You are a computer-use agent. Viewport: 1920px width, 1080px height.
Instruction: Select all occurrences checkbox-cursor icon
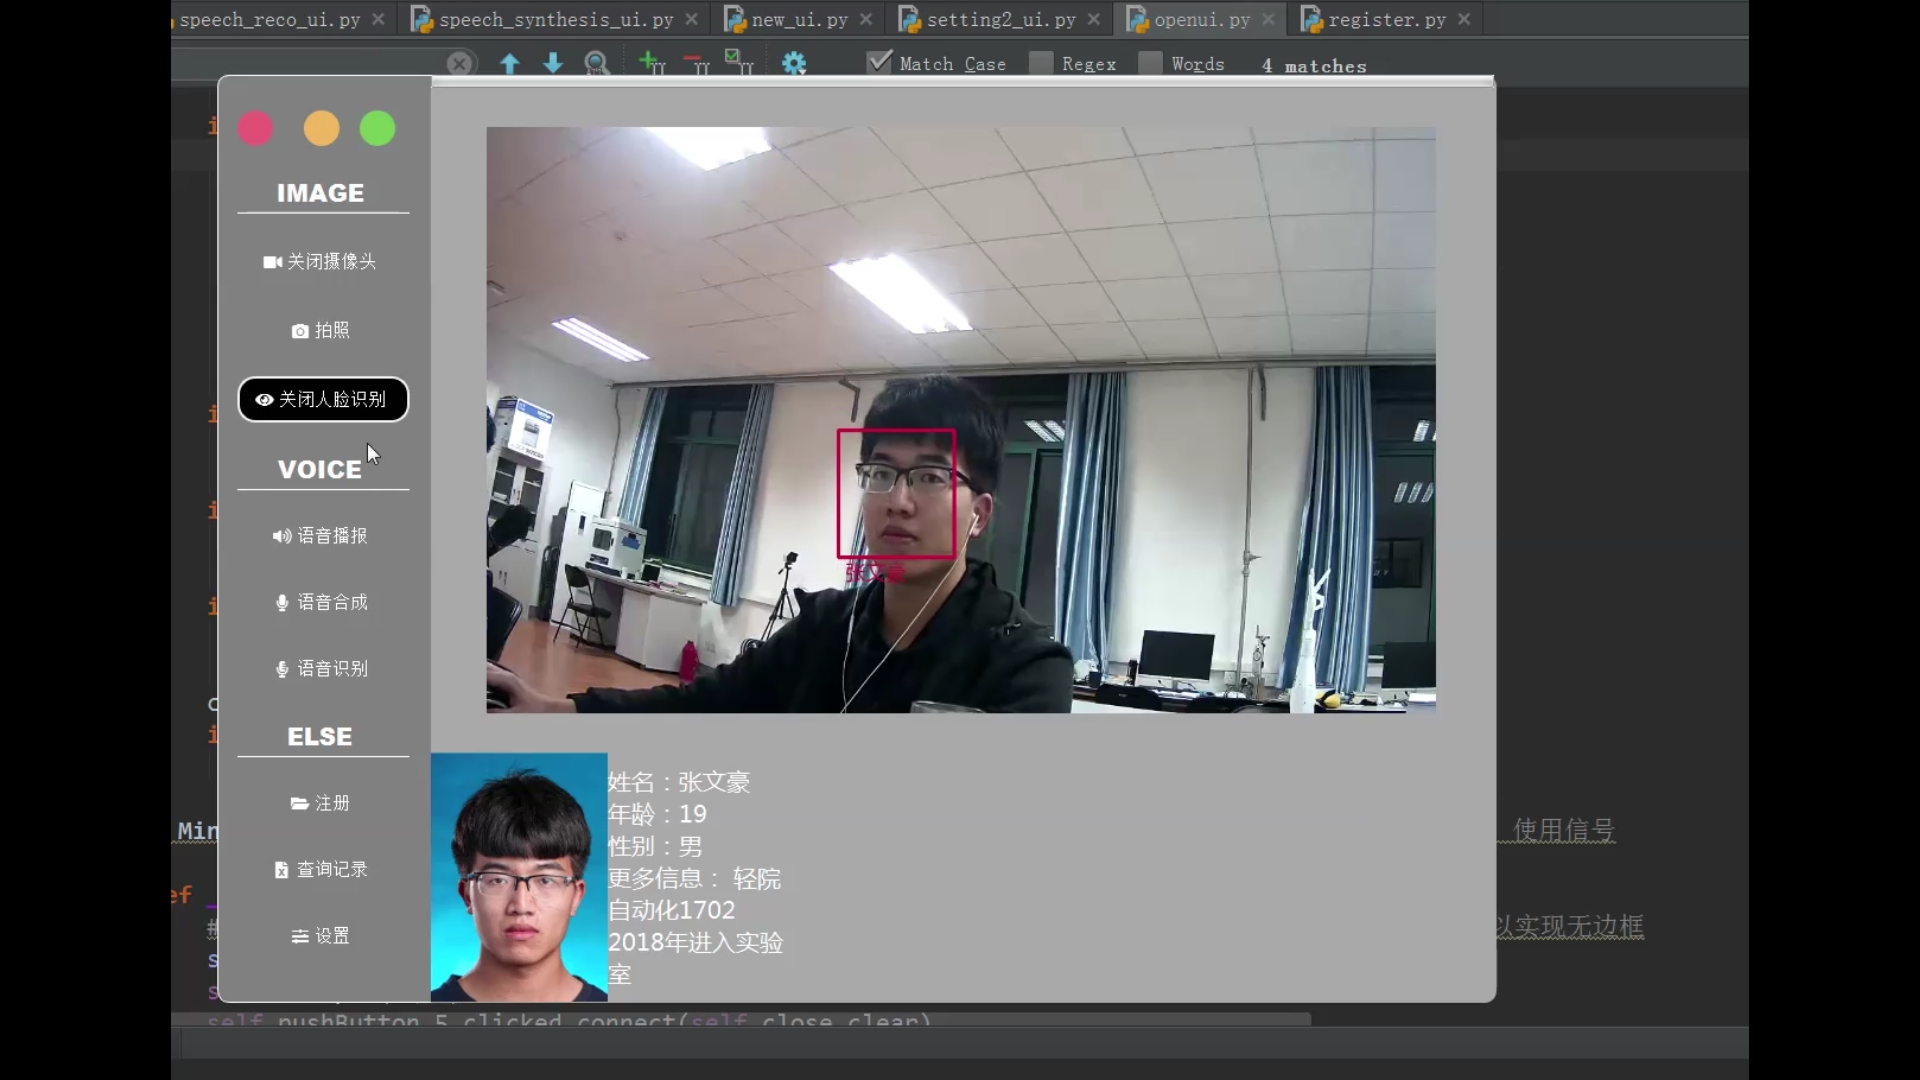[x=739, y=63]
